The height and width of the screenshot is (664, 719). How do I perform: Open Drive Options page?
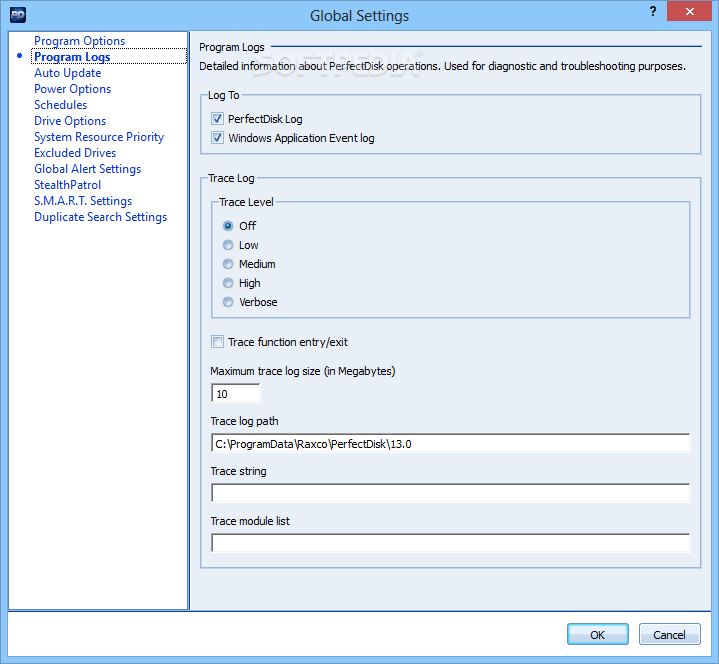coord(70,121)
